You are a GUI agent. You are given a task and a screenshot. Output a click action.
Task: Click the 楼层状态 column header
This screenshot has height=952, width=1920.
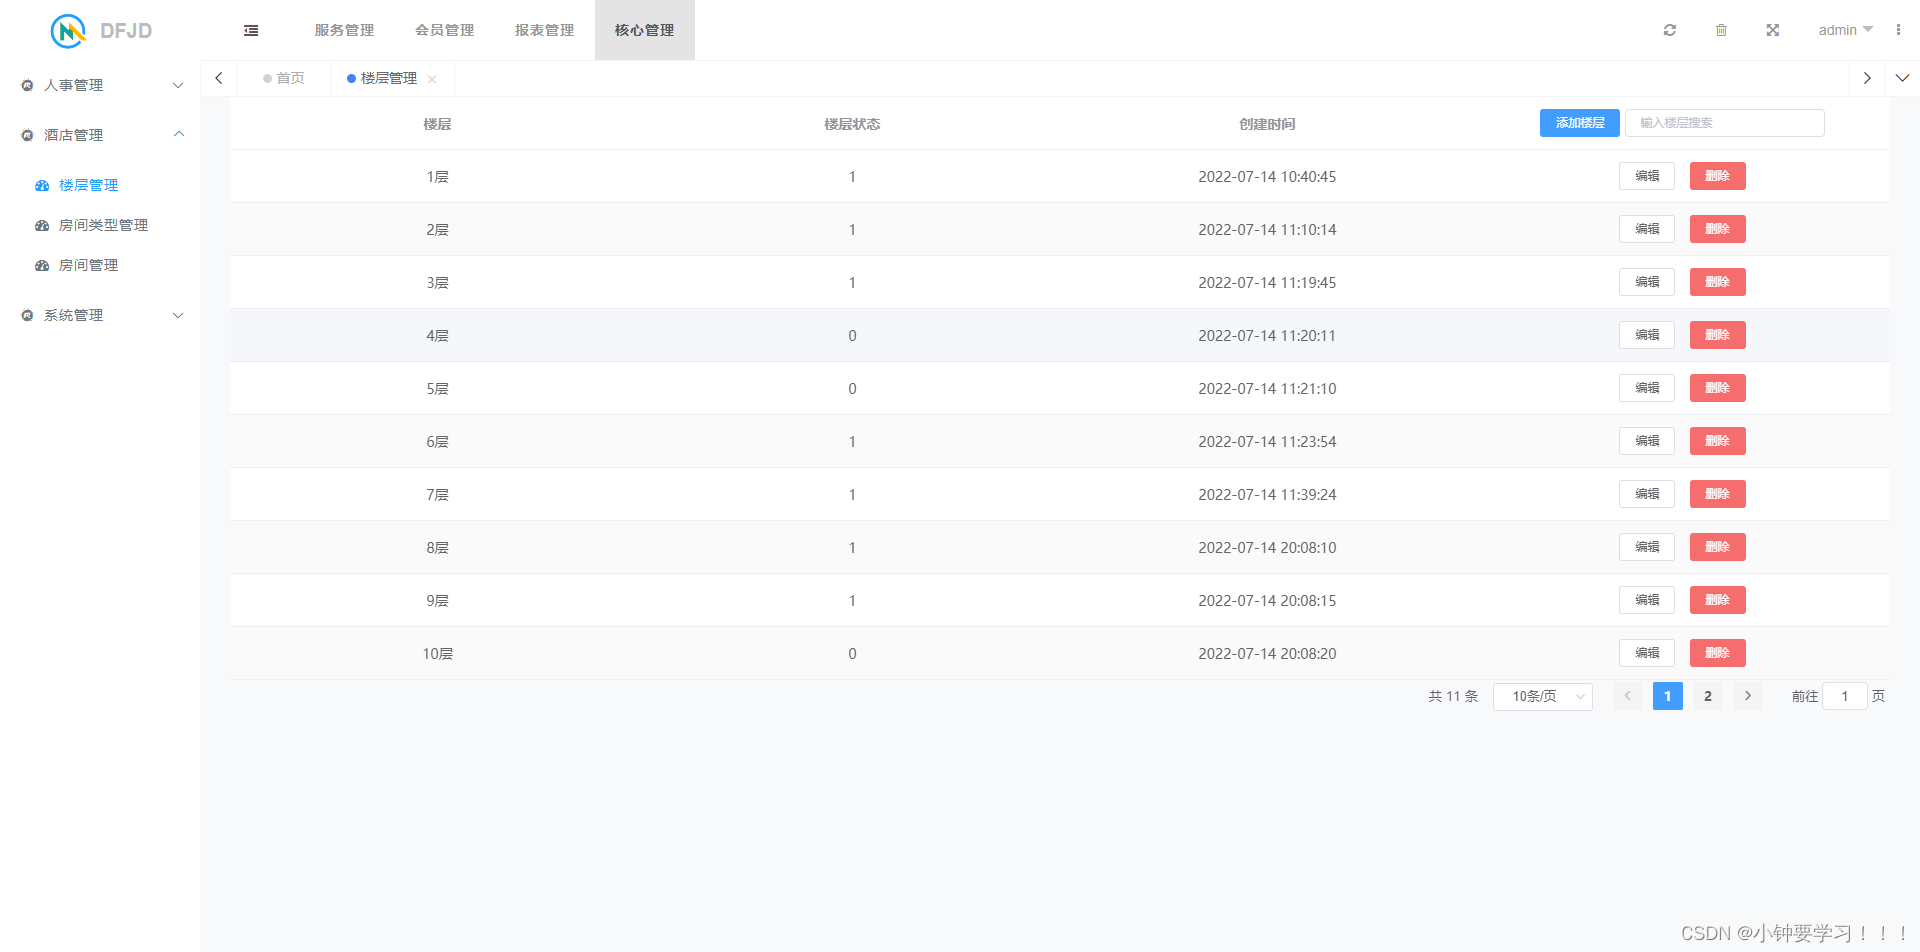852,124
